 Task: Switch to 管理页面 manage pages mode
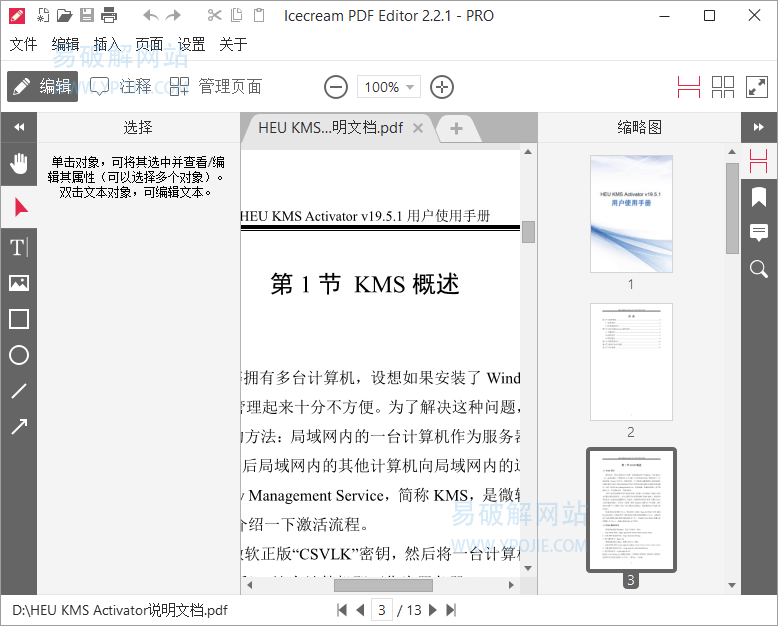pyautogui.click(x=216, y=86)
